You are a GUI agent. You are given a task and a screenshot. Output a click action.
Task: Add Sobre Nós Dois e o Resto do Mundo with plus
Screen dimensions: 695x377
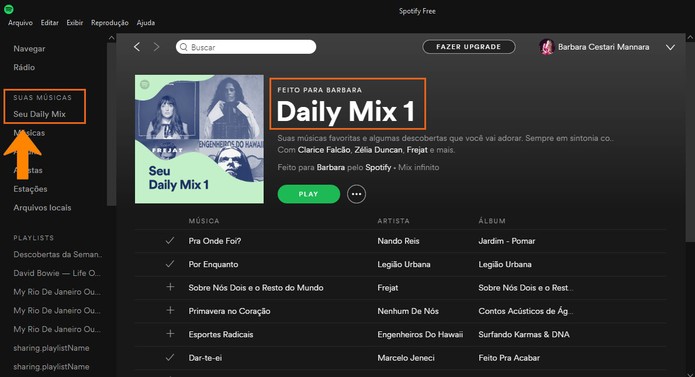click(170, 287)
